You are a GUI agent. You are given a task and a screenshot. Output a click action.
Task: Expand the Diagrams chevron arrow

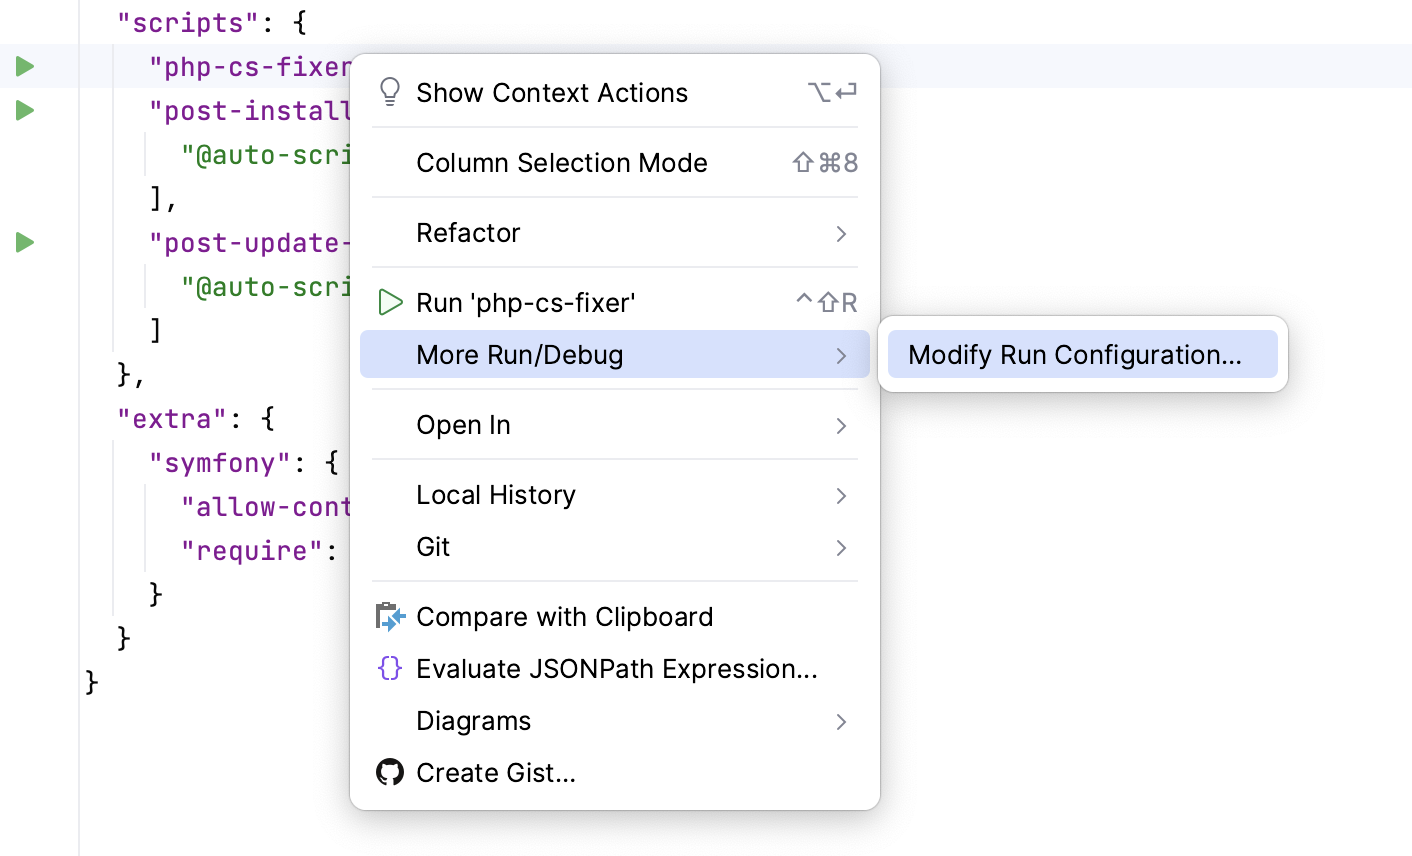coord(841,721)
